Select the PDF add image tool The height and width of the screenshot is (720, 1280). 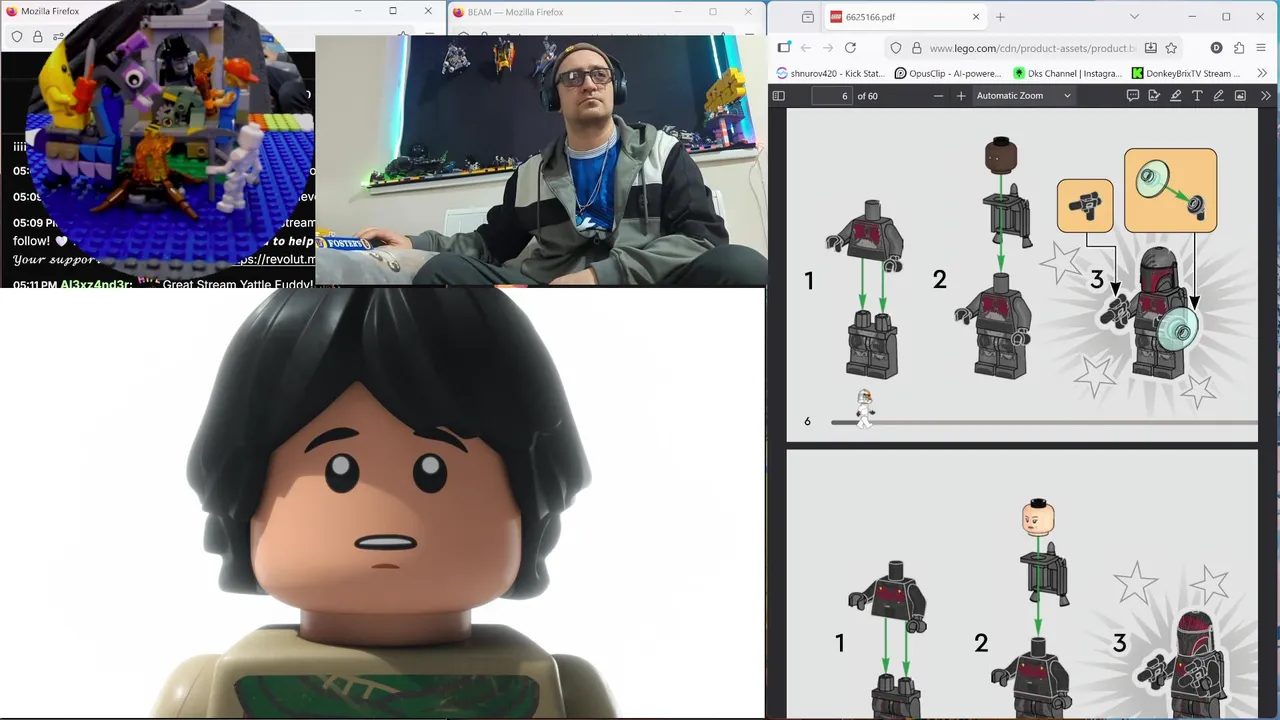1240,96
